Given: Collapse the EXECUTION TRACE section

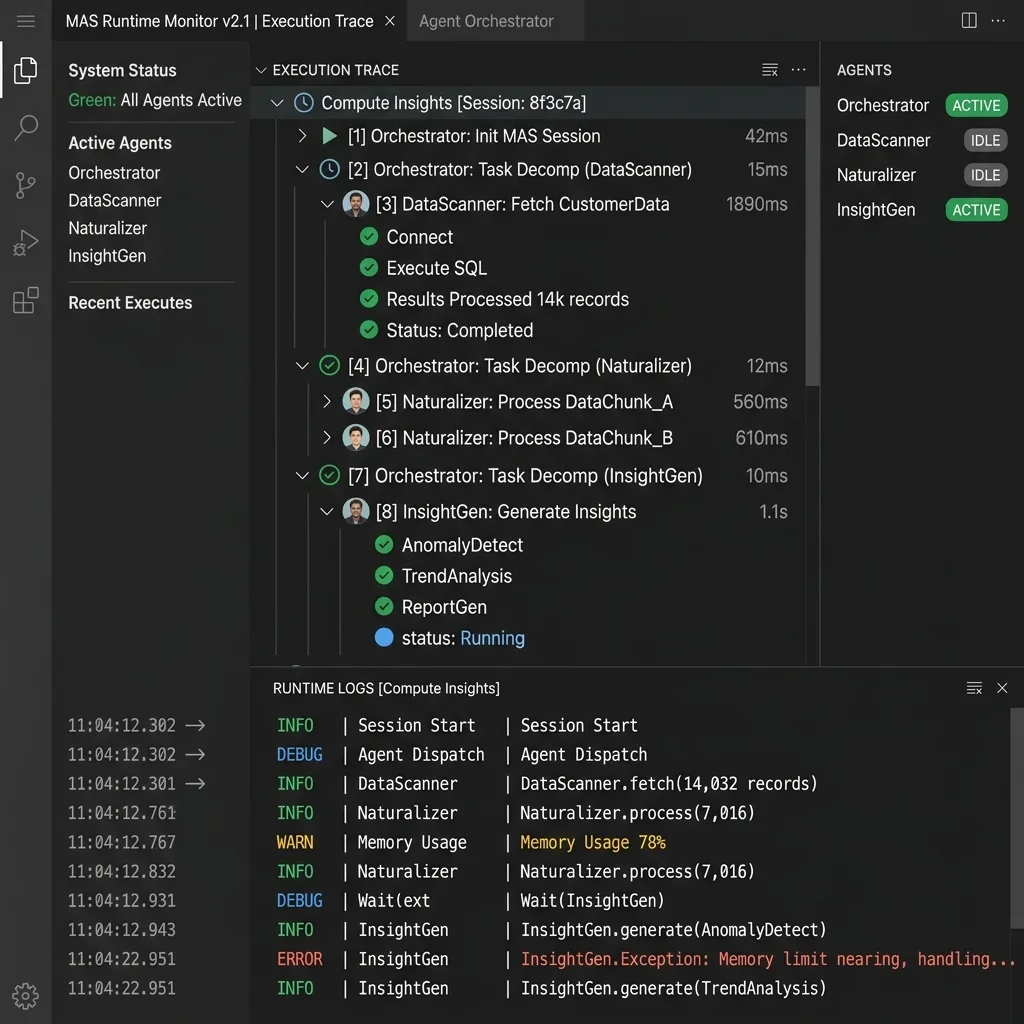Looking at the screenshot, I should click(x=261, y=70).
